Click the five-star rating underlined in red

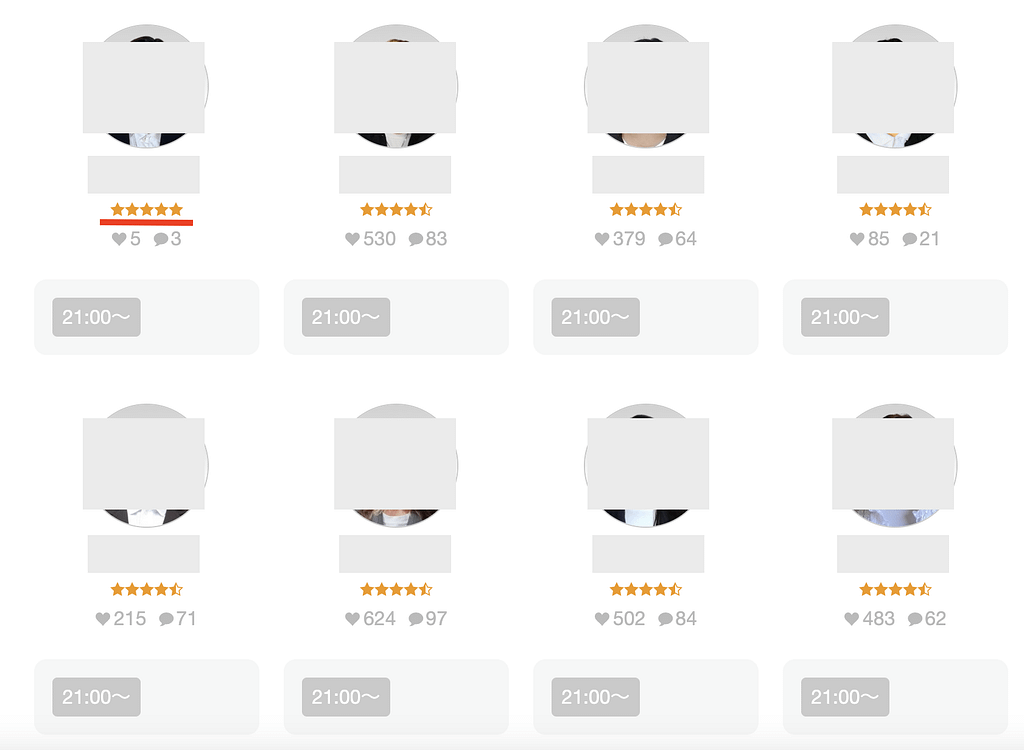[147, 210]
